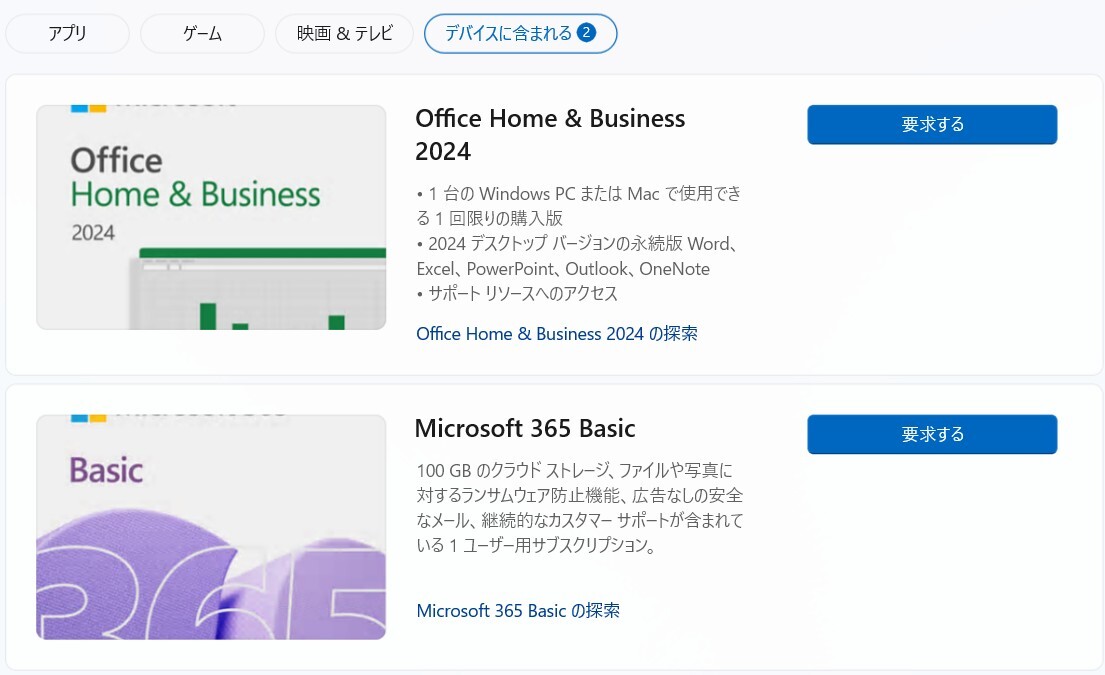The image size is (1105, 675).
Task: Click the Office Home & Business product thumbnail
Action: 211,217
